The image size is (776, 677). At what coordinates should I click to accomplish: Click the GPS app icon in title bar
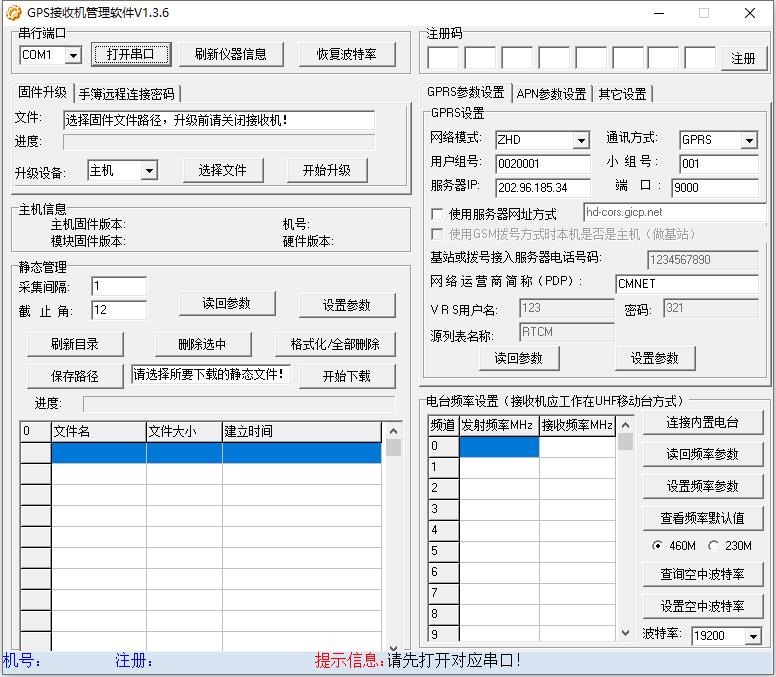click(13, 12)
